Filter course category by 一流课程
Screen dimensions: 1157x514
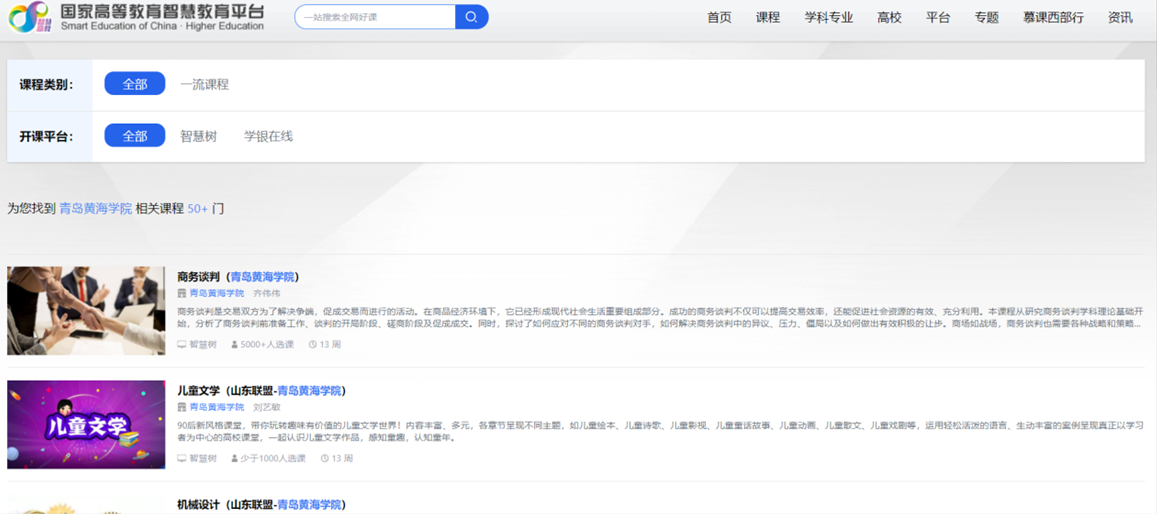[x=204, y=84]
